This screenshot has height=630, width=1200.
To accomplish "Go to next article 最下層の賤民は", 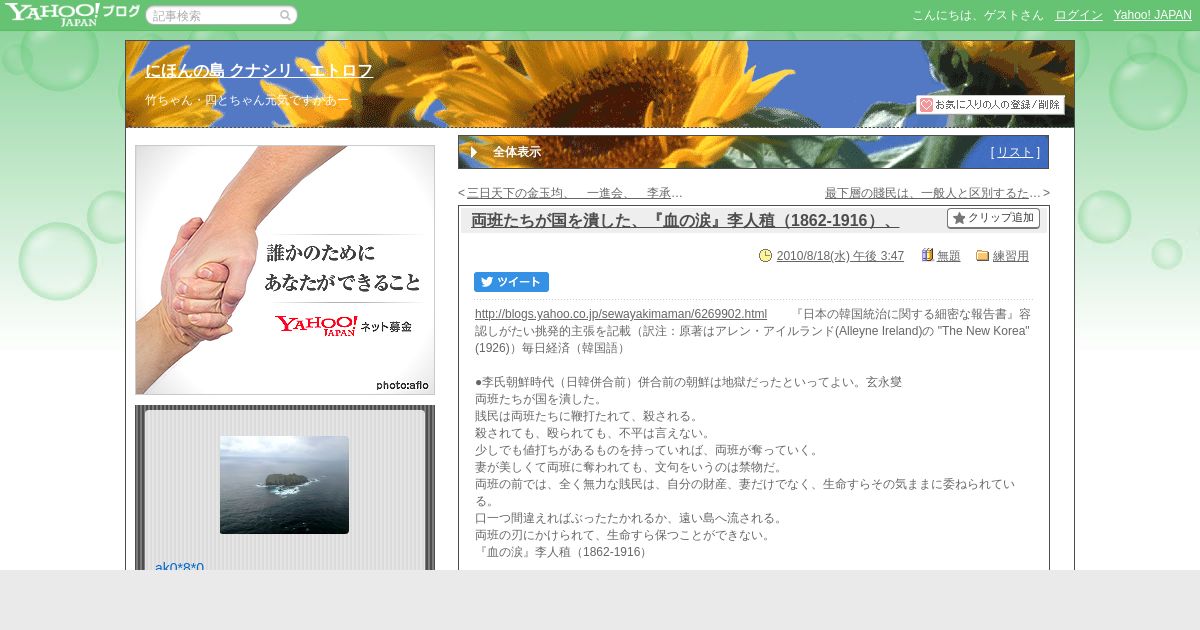I will (933, 193).
